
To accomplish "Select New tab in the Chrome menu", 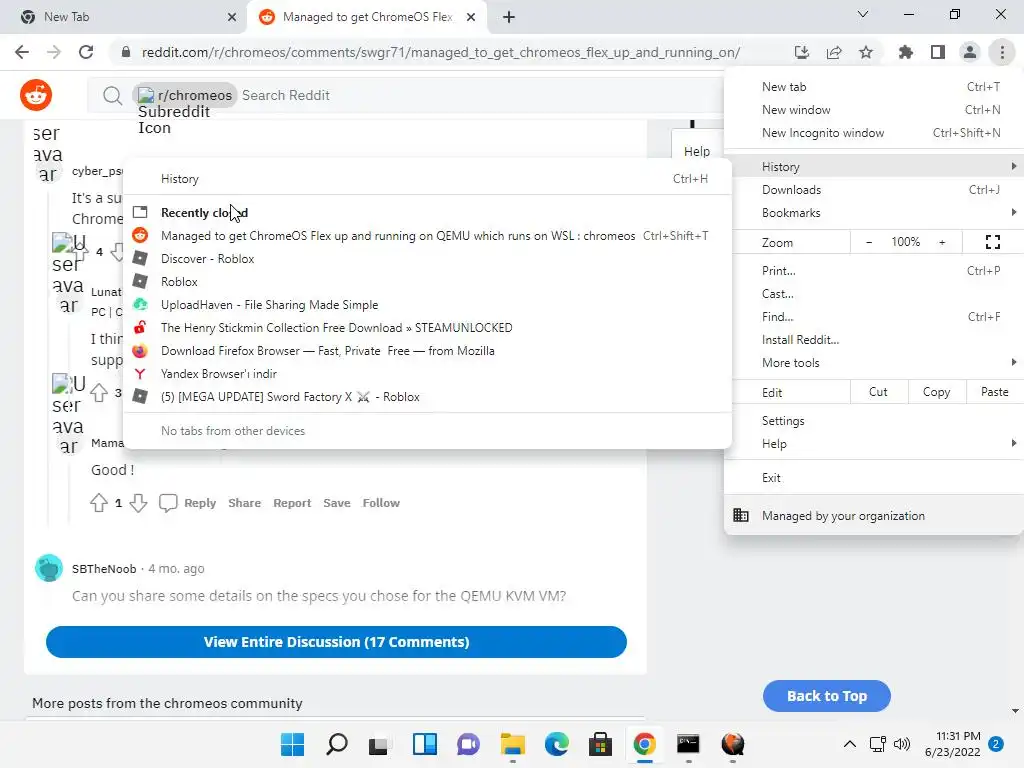I will pos(873,87).
